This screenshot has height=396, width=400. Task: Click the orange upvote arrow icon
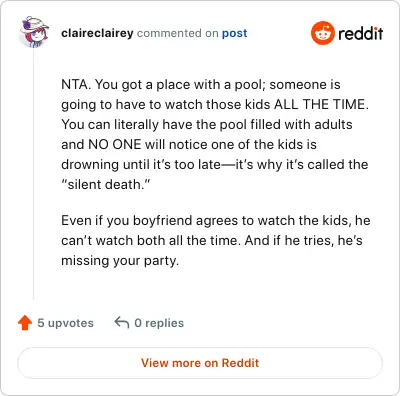click(25, 323)
